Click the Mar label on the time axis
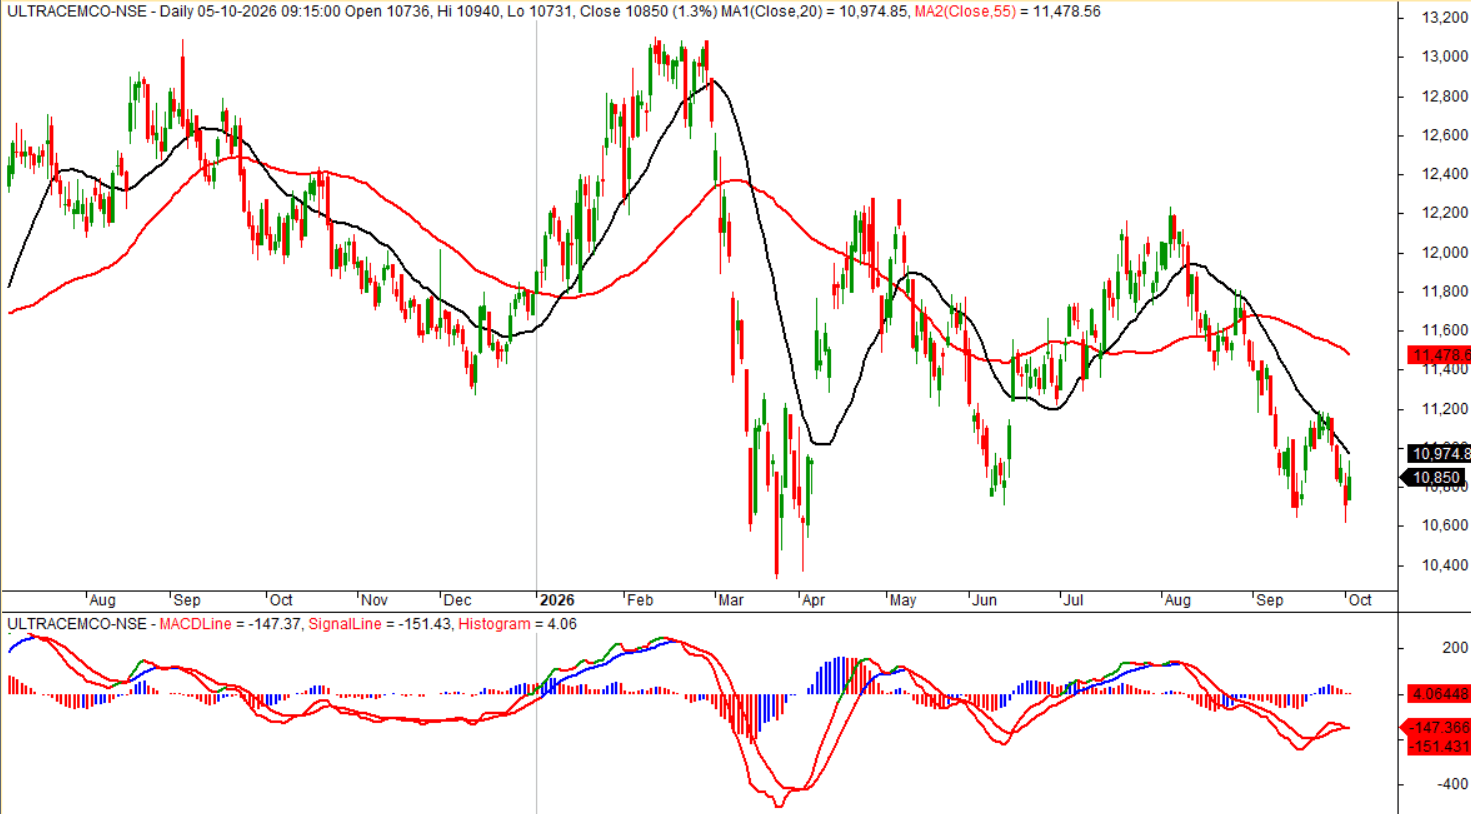Image resolution: width=1471 pixels, height=814 pixels. [x=730, y=600]
